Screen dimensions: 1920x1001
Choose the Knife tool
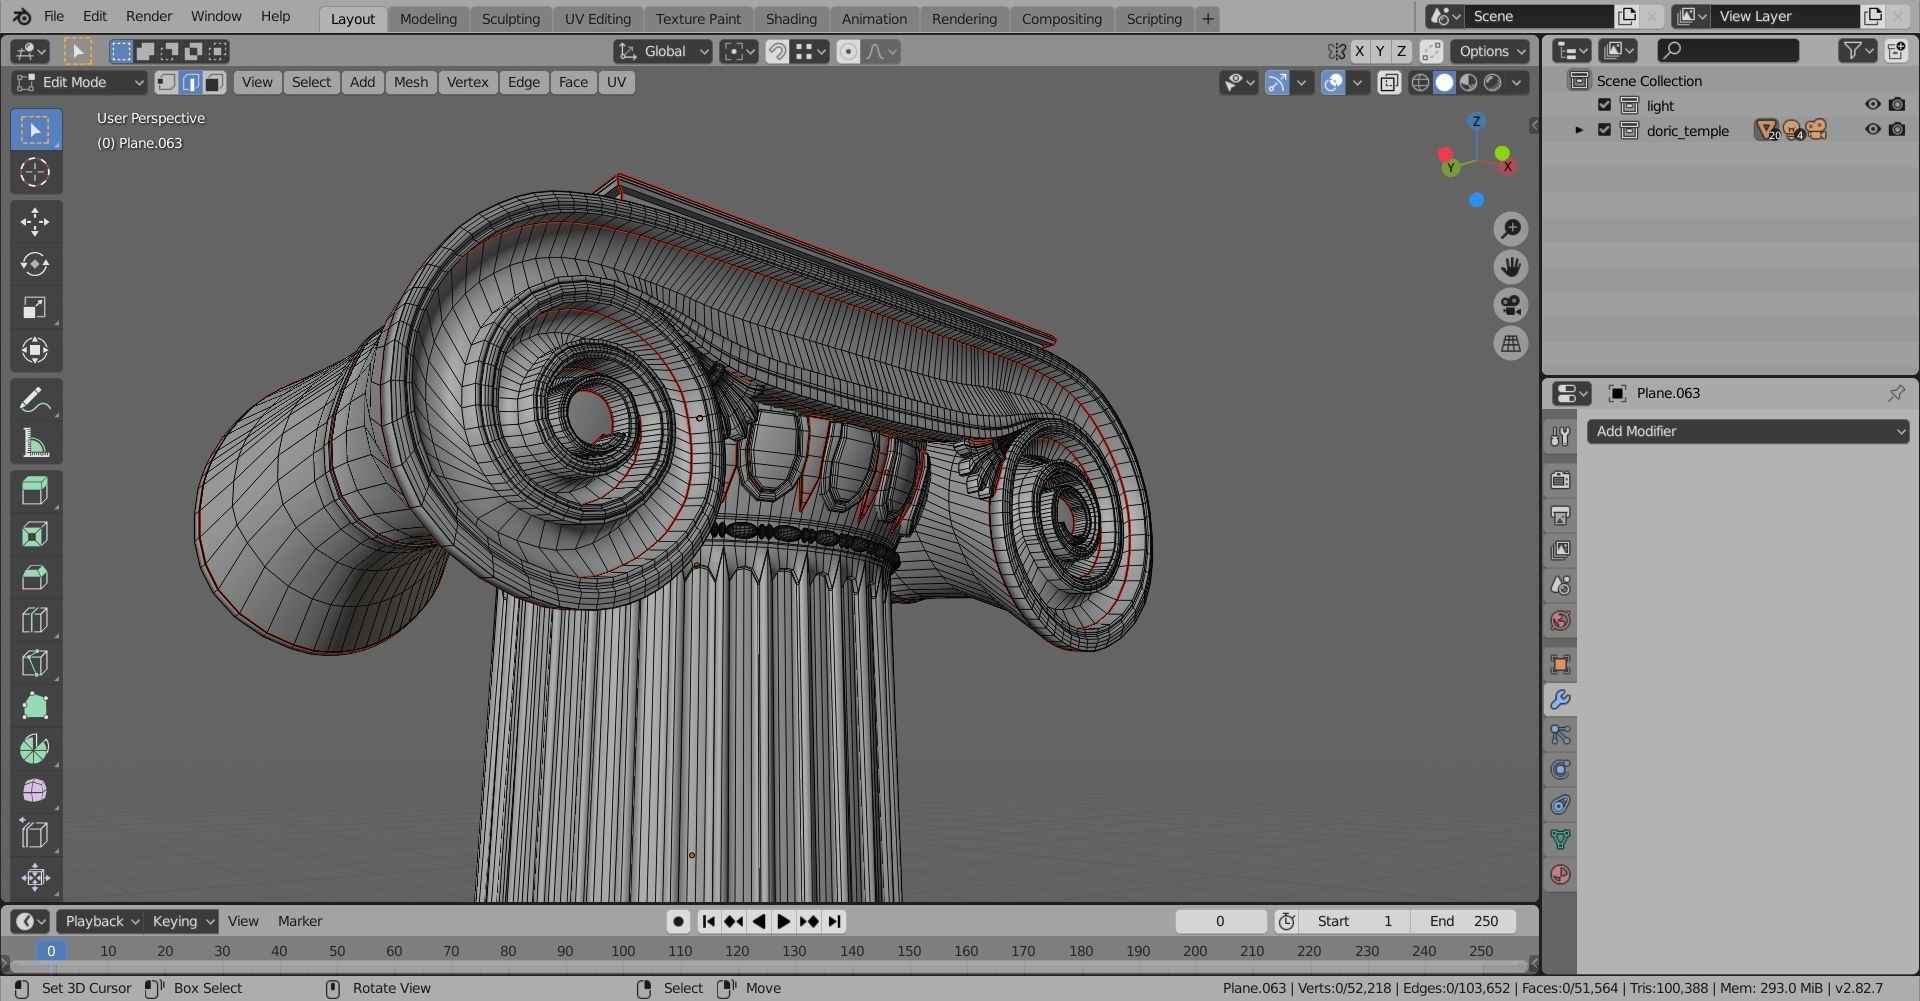tap(35, 663)
